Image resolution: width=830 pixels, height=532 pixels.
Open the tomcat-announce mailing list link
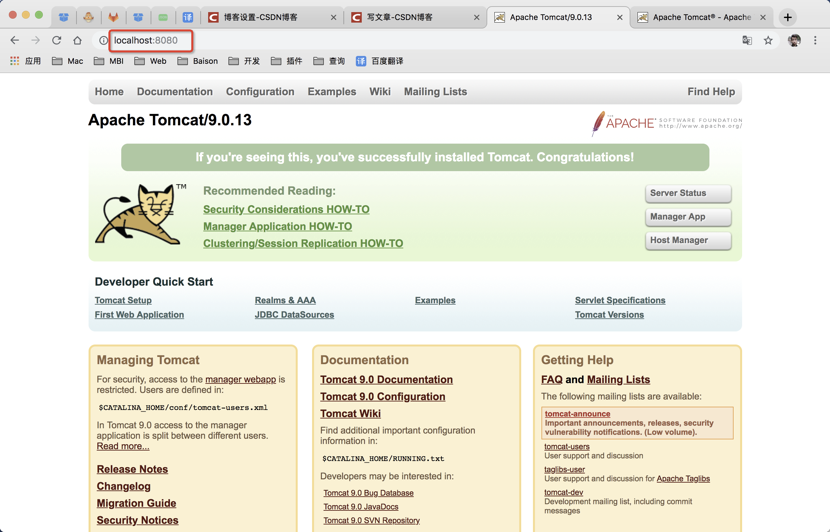(578, 414)
